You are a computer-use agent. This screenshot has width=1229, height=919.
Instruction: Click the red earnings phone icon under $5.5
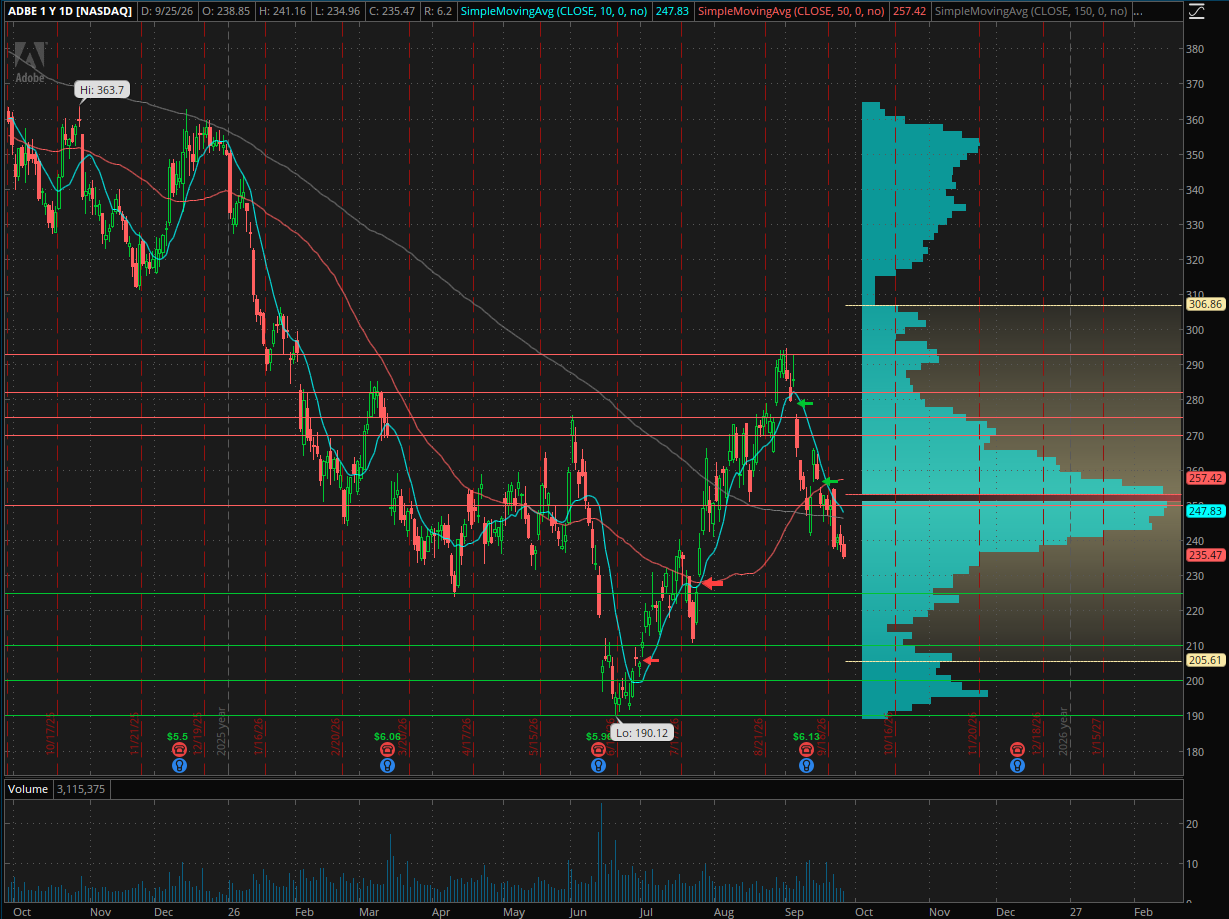178,749
